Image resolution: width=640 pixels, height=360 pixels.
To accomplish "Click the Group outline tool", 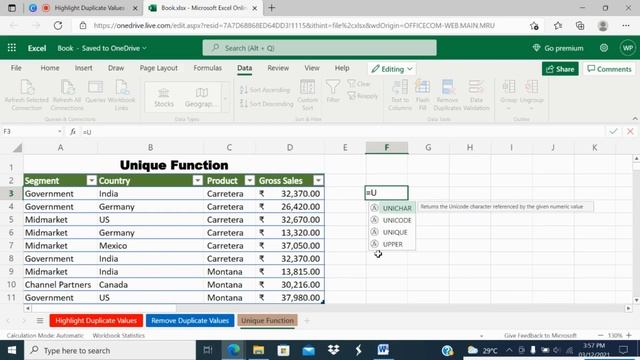I will [x=509, y=95].
